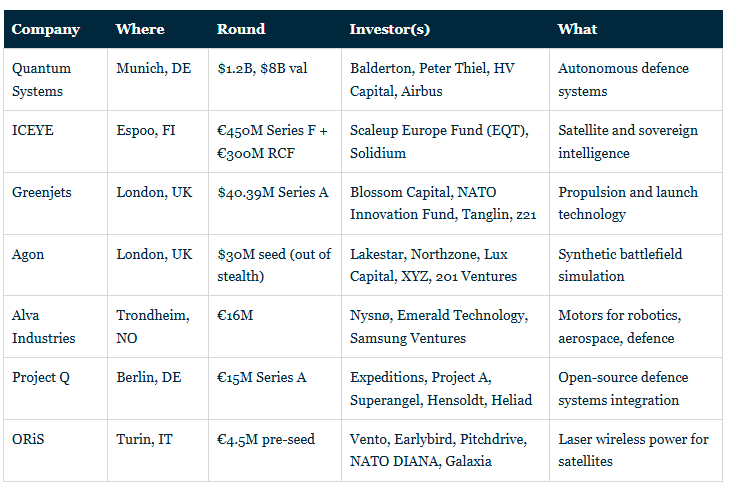Select the Quantum Systems company cell
731x495 pixels.
(55, 80)
